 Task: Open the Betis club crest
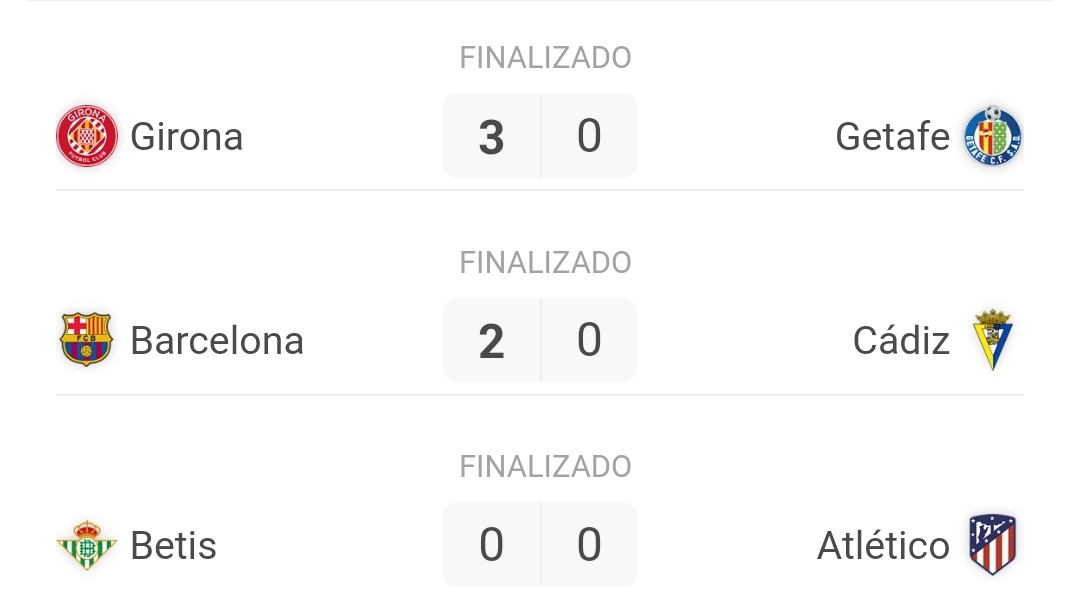pos(86,545)
